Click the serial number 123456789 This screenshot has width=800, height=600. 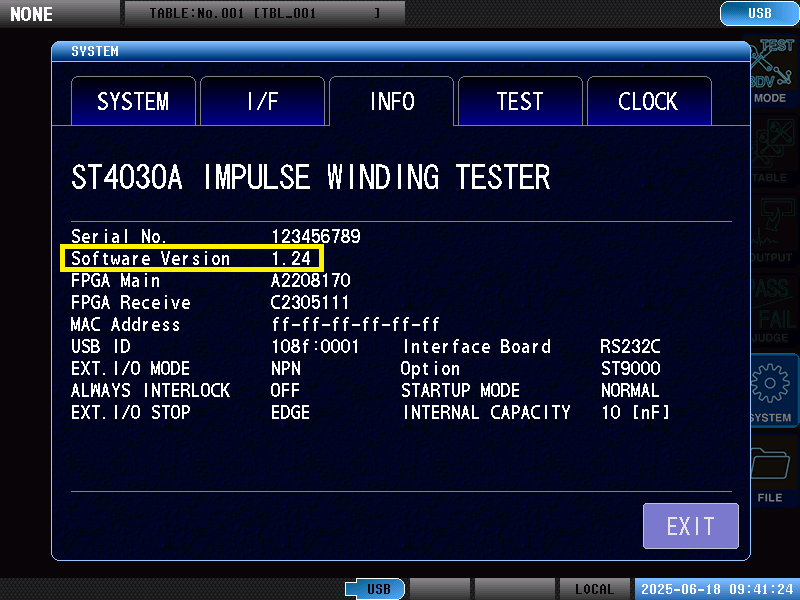click(x=316, y=236)
